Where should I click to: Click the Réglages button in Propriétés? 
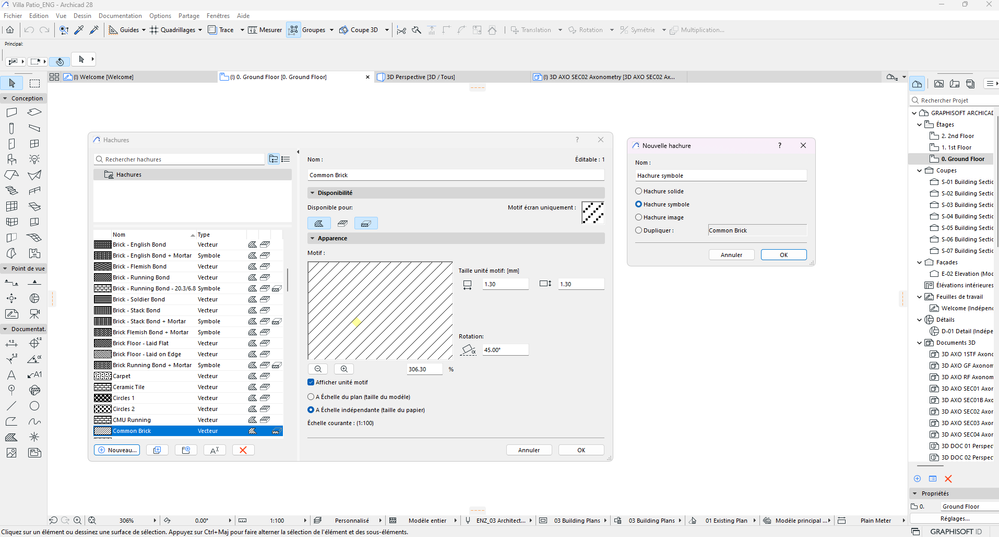954,519
